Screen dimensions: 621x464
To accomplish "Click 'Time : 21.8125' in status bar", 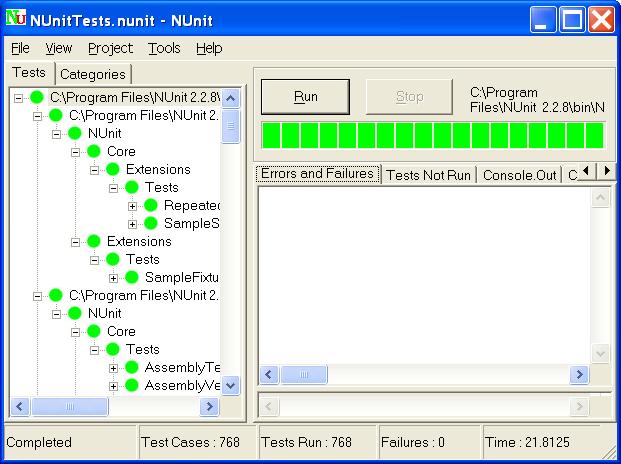I will 527,442.
